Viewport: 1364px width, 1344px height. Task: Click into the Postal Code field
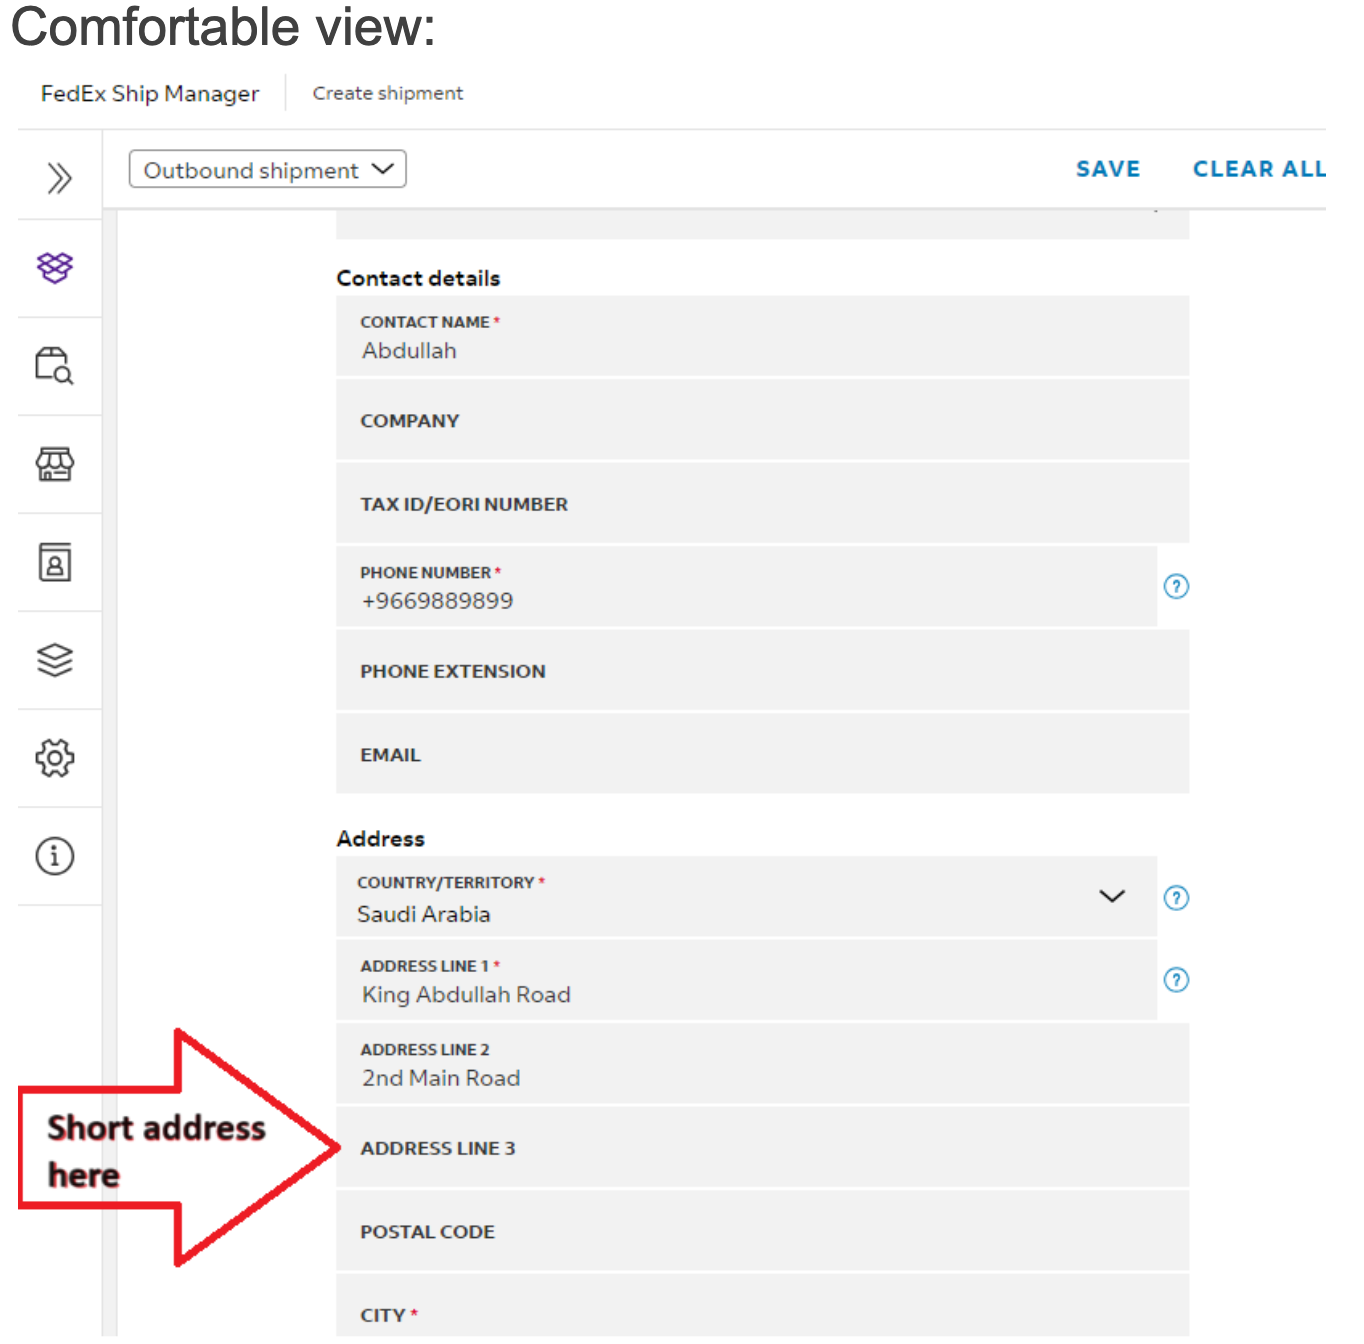(x=762, y=1231)
